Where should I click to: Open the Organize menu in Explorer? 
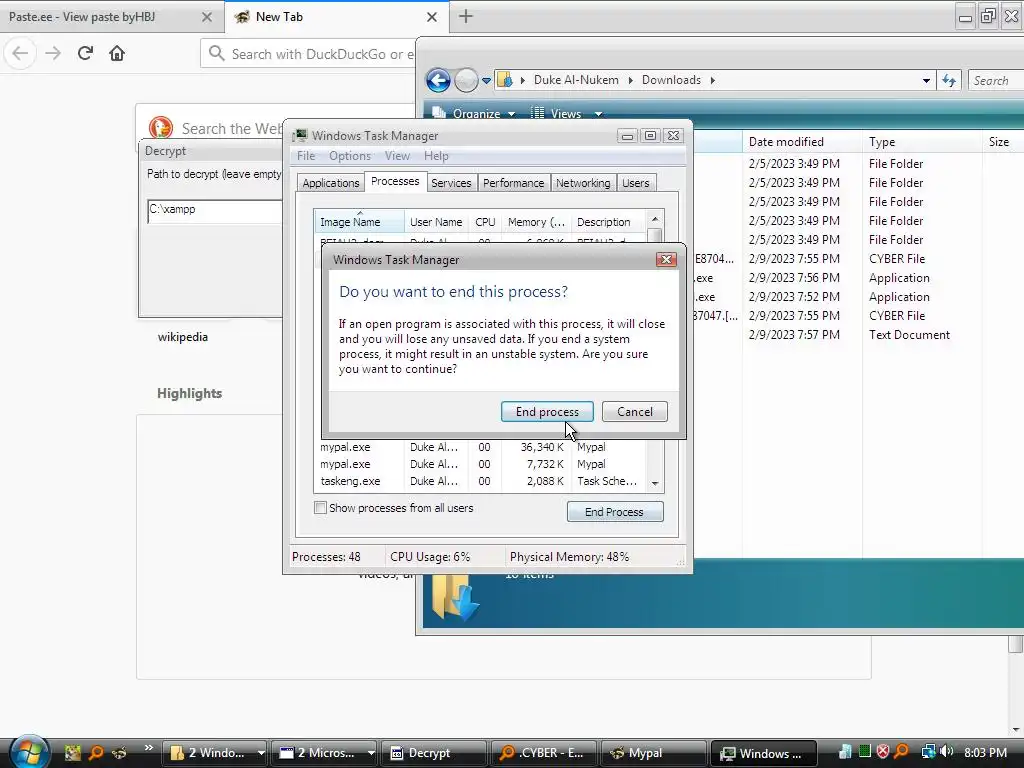click(474, 114)
